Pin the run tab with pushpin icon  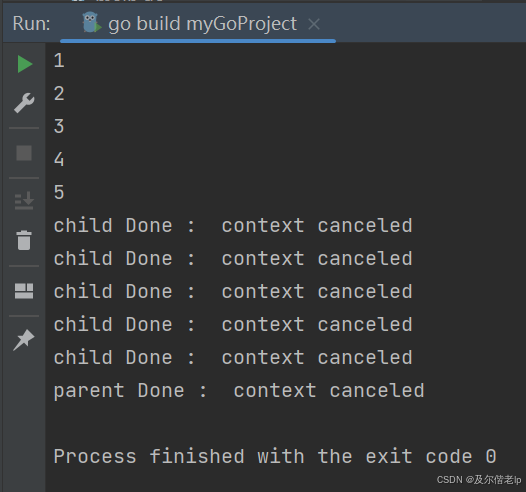tap(24, 340)
